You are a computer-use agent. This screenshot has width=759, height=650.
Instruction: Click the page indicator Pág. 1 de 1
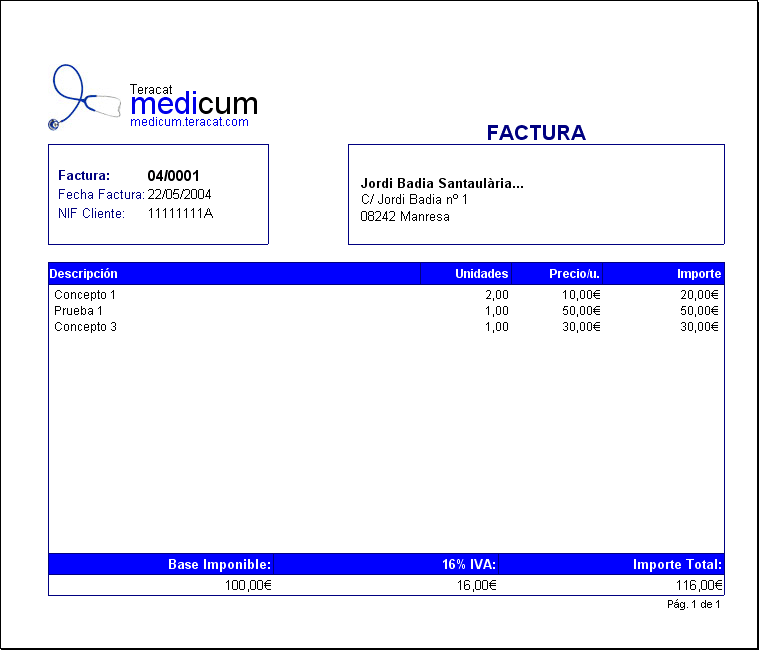(694, 604)
